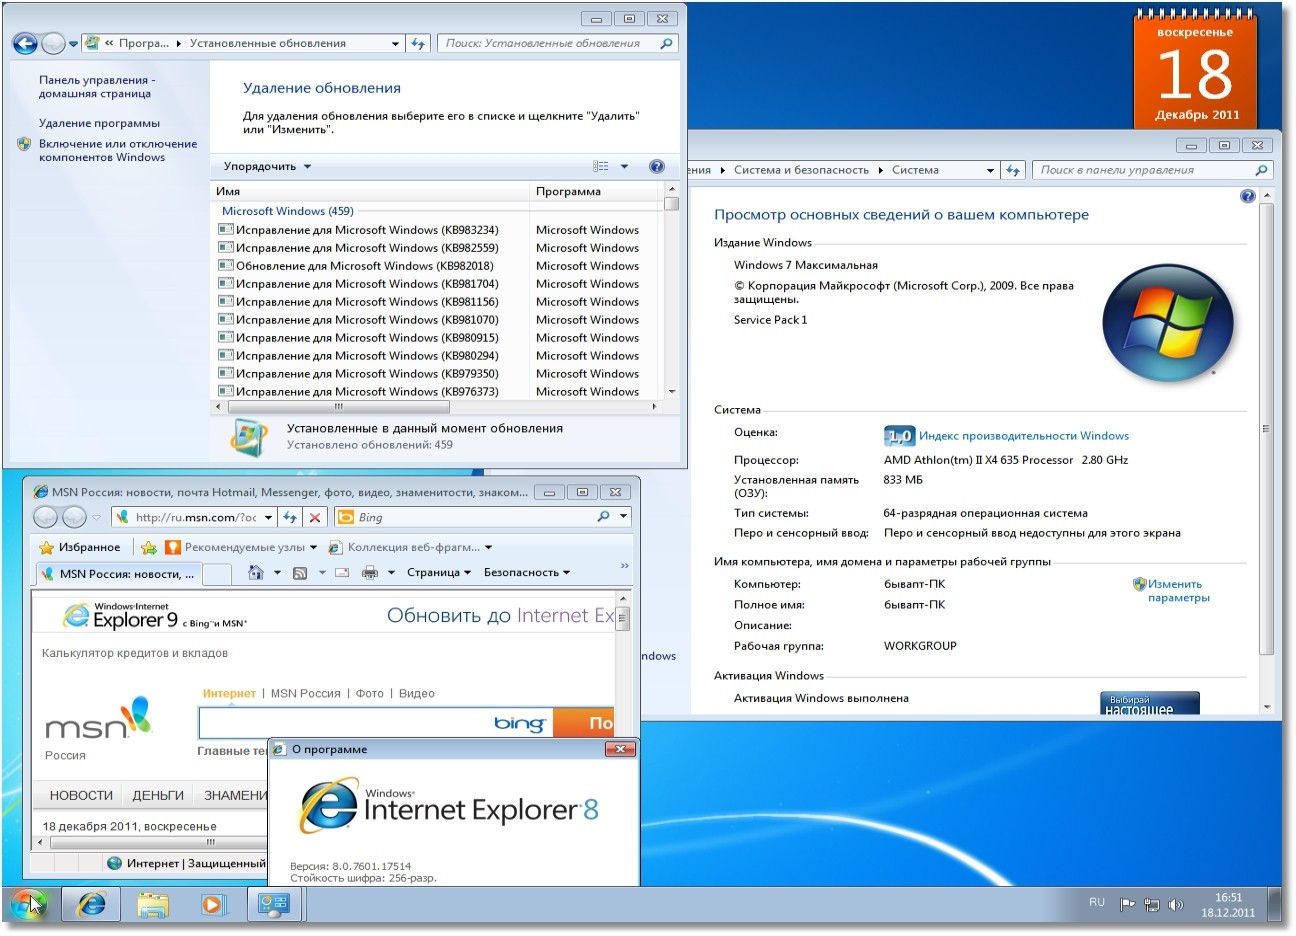Click Система и безопасность breadcrumb

tap(801, 170)
